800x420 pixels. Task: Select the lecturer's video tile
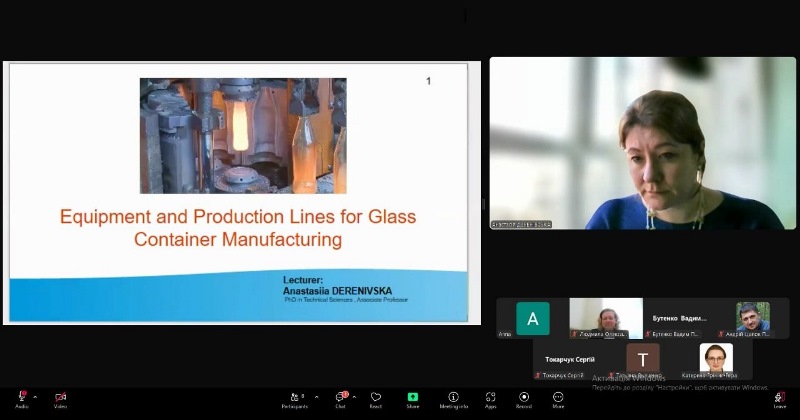click(x=642, y=143)
